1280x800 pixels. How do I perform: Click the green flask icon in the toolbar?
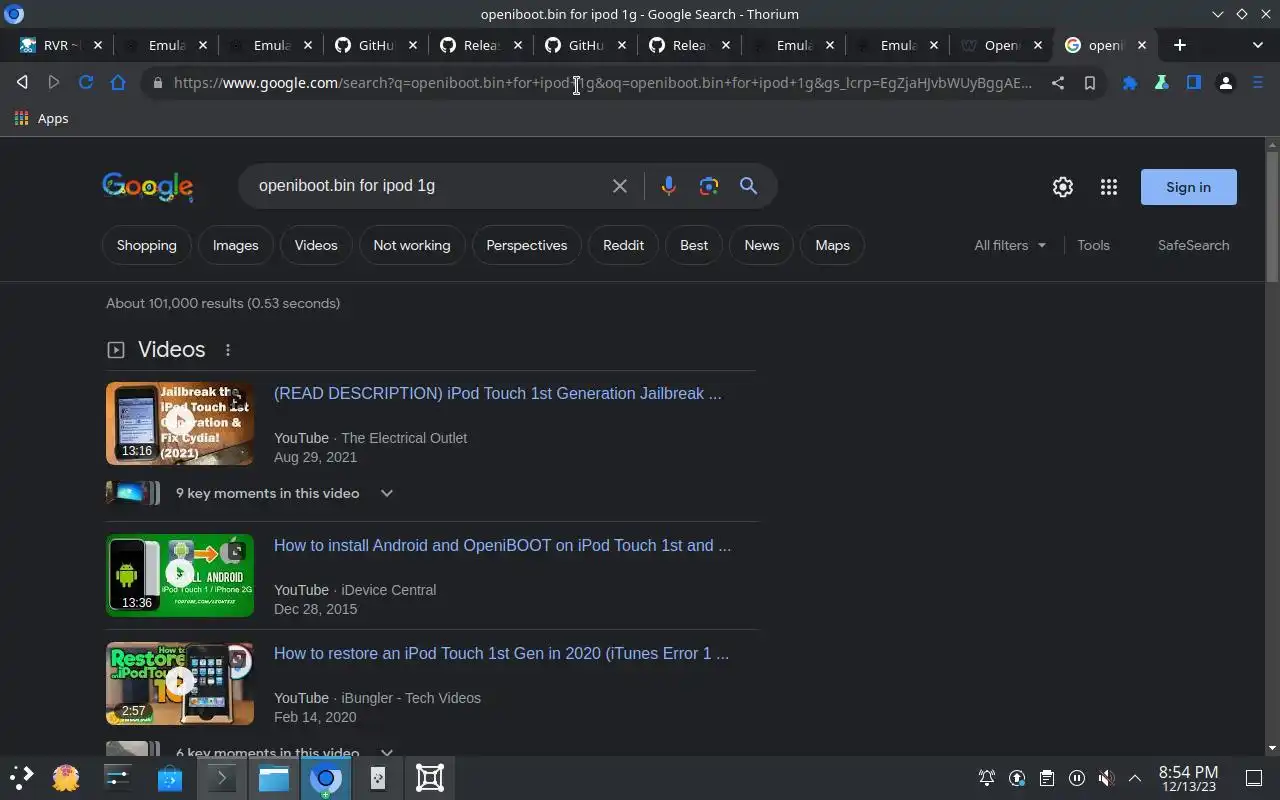pyautogui.click(x=1162, y=83)
